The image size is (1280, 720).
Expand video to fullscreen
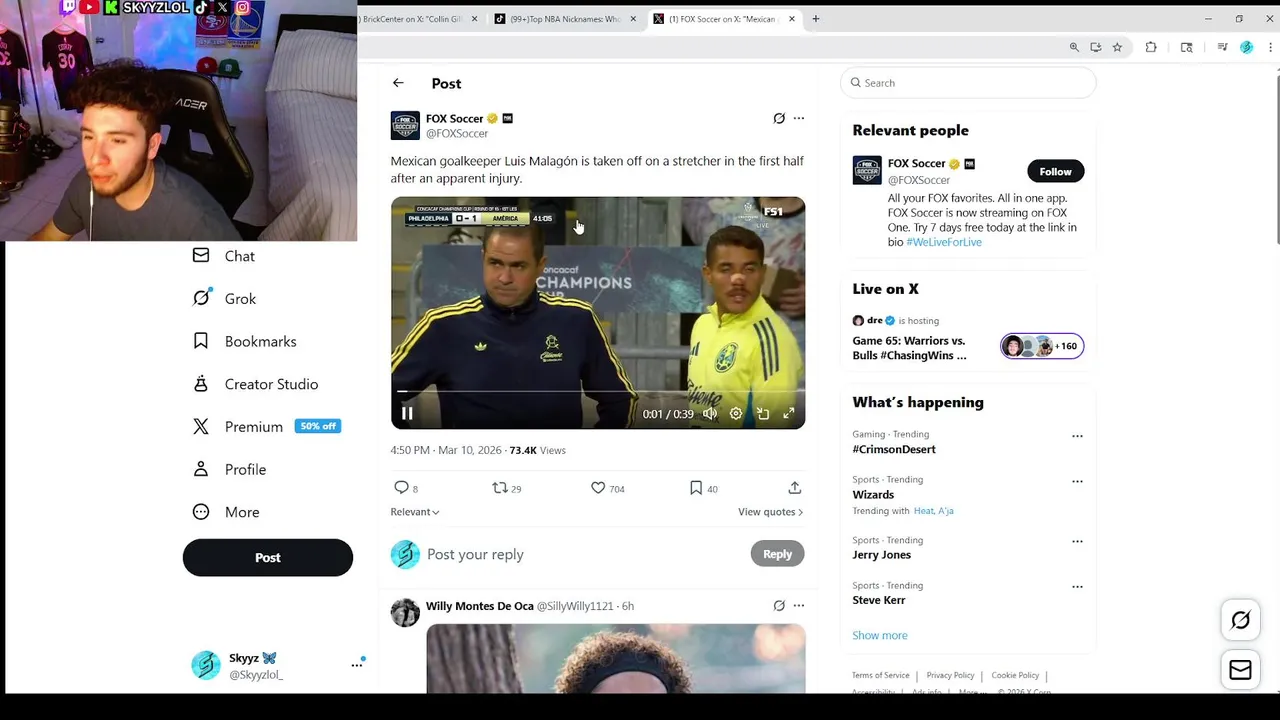(789, 413)
